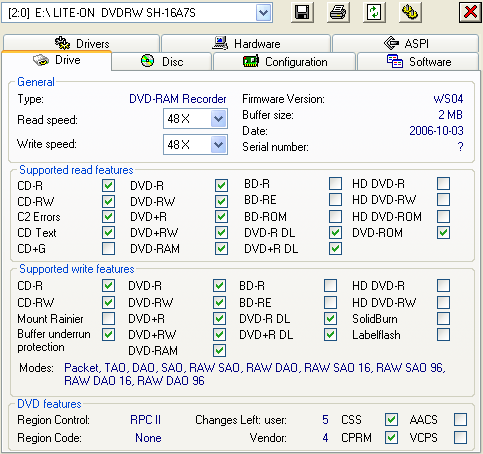Image resolution: width=483 pixels, height=454 pixels.
Task: Click the Refresh icon in toolbar
Action: 374,13
